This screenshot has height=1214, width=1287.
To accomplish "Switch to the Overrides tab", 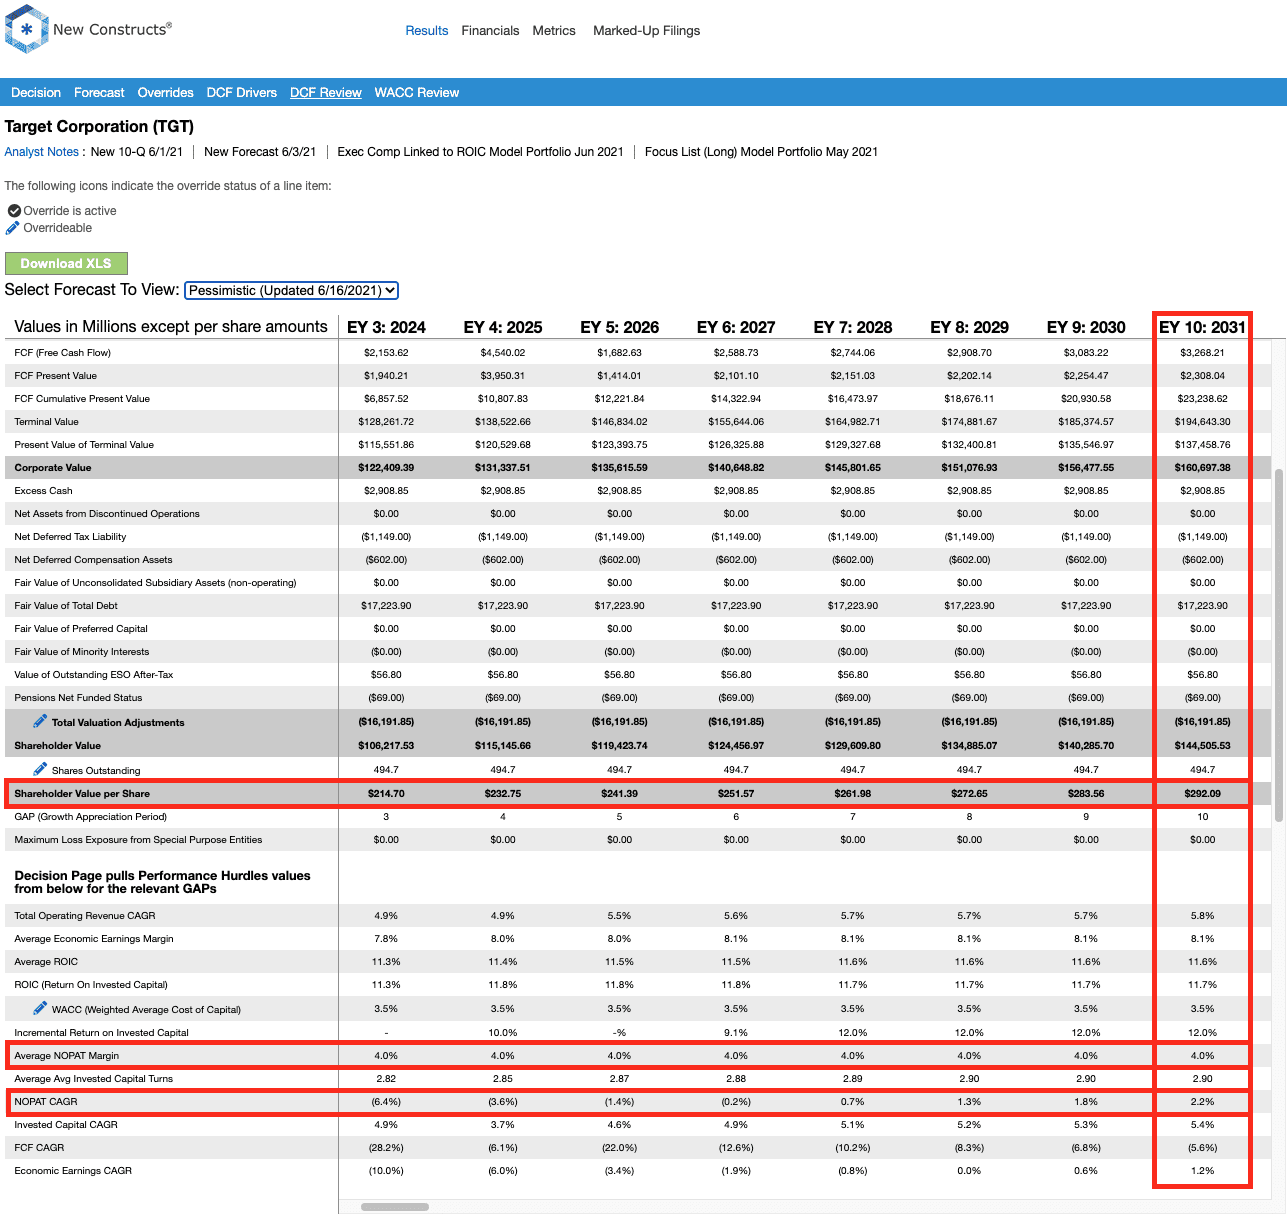I will tap(165, 92).
